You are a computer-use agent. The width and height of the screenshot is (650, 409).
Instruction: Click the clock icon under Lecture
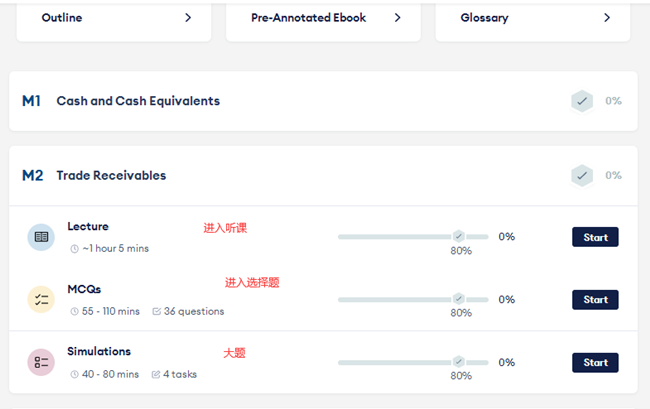coord(74,249)
